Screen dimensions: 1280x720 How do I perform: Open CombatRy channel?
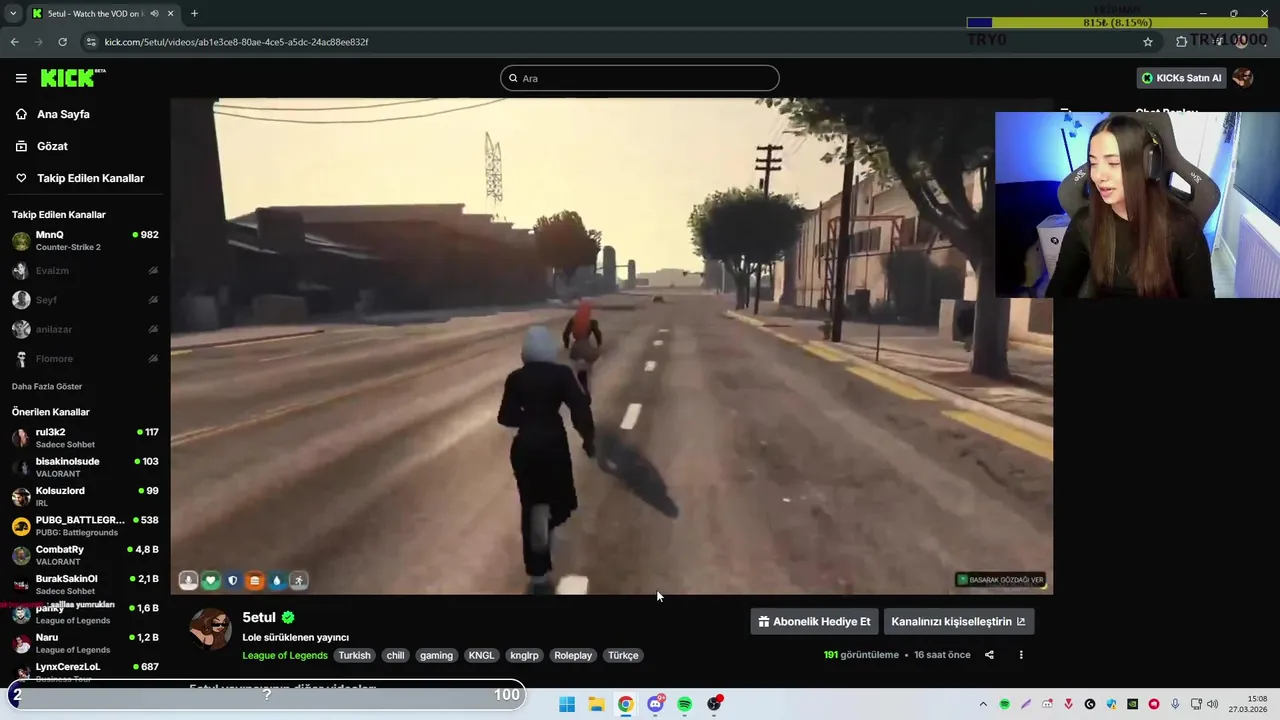(85, 555)
